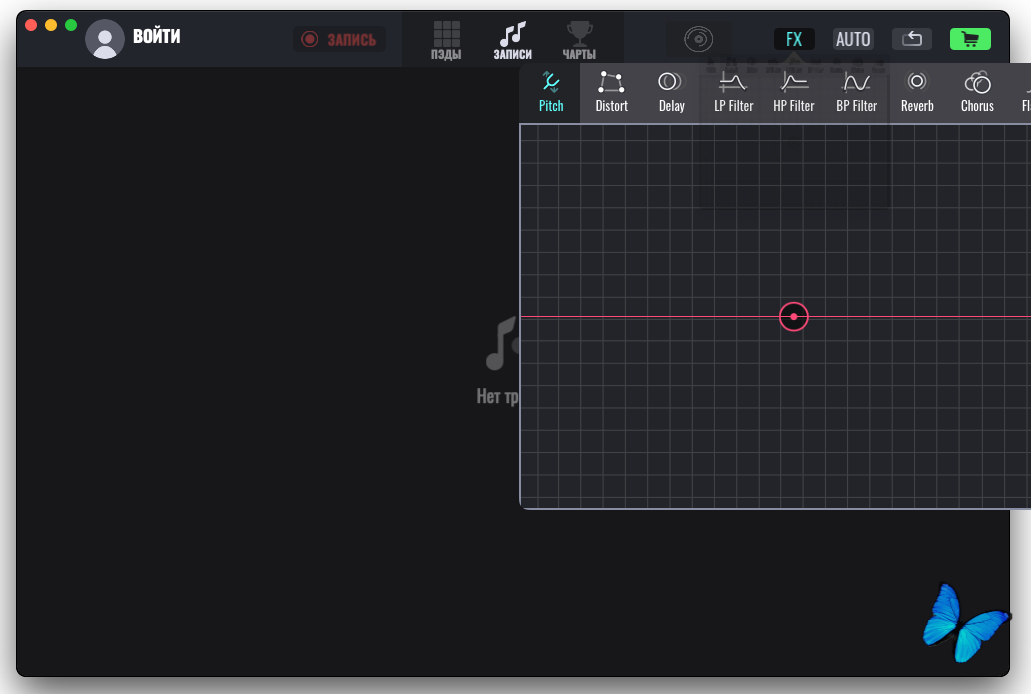The width and height of the screenshot is (1031, 694).
Task: Toggle the FX panel
Action: [794, 39]
